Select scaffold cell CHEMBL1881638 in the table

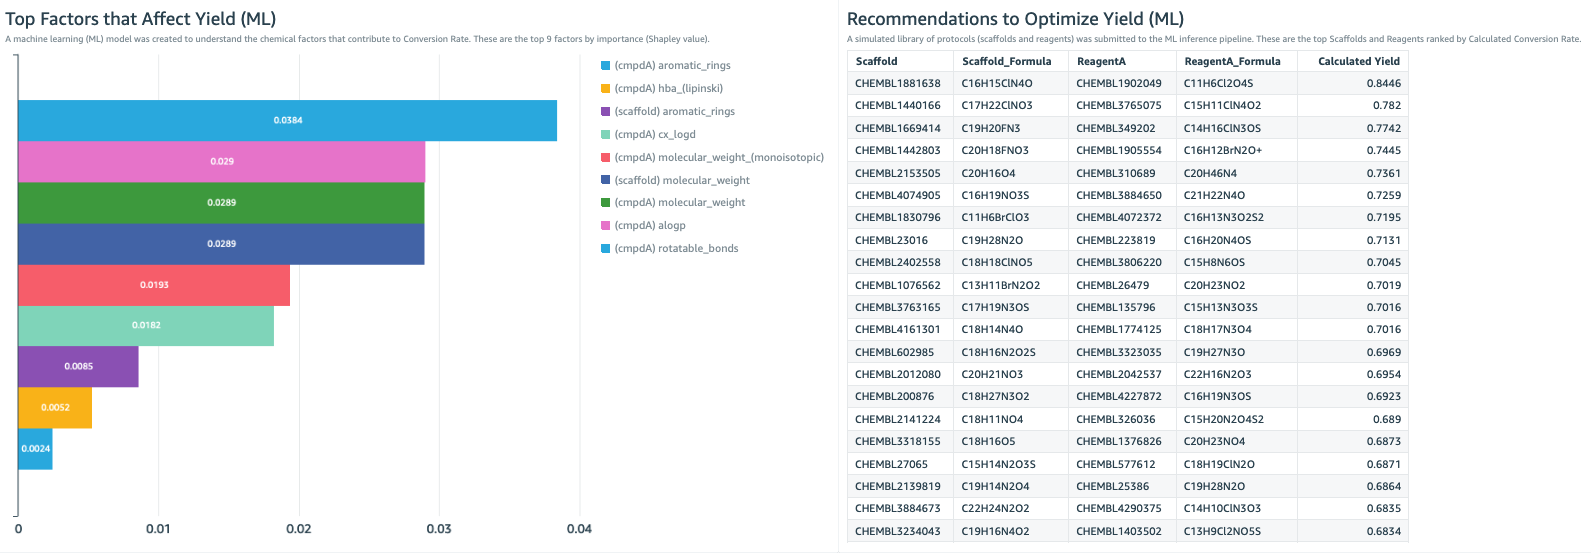coord(897,84)
